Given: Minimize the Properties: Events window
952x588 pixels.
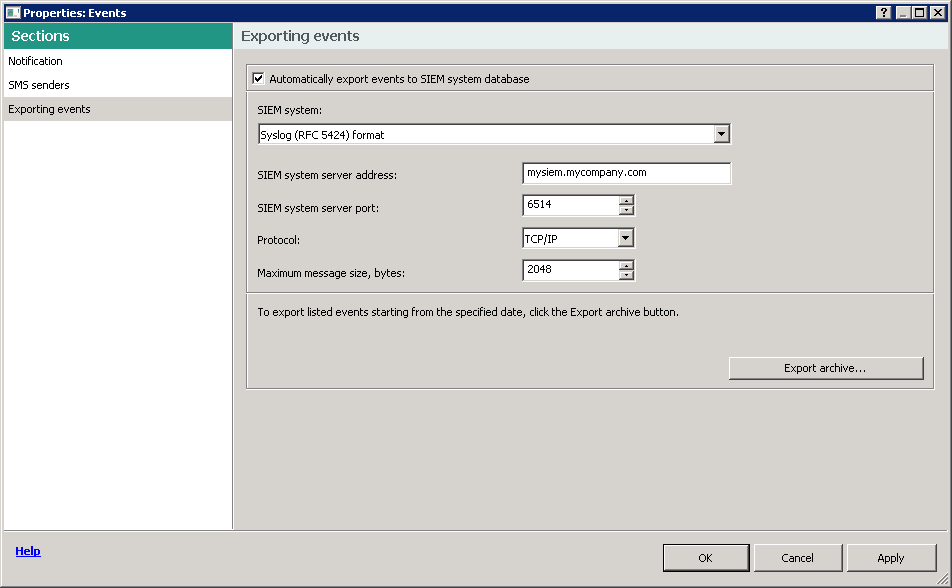Looking at the screenshot, I should (x=903, y=12).
